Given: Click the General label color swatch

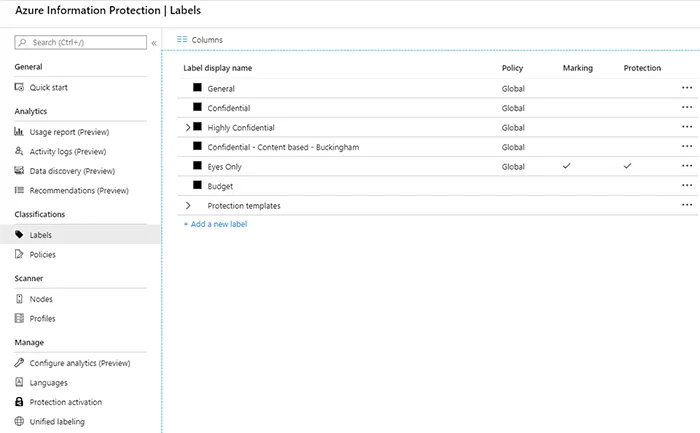Looking at the screenshot, I should click(x=197, y=87).
